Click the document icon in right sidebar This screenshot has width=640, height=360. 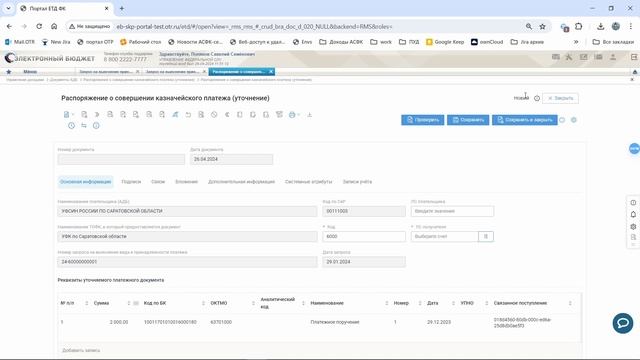633,237
